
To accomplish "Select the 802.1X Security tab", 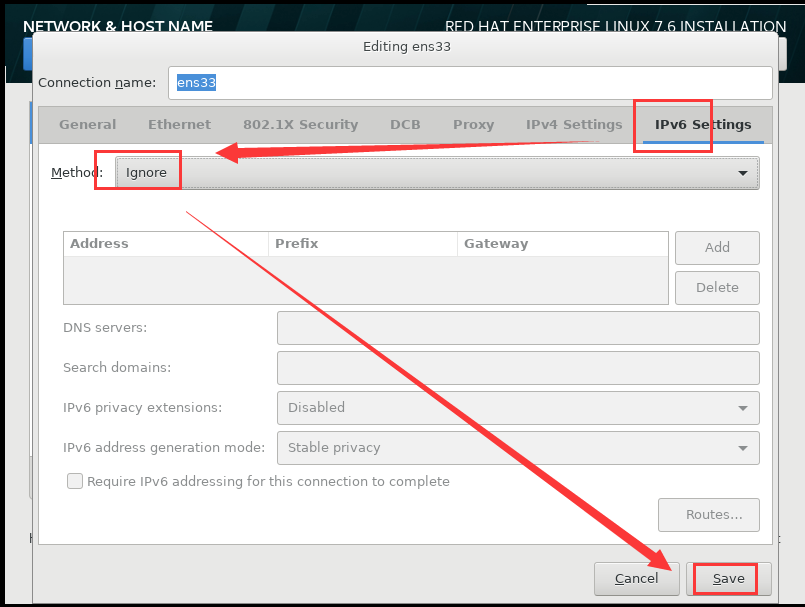I will [x=299, y=124].
